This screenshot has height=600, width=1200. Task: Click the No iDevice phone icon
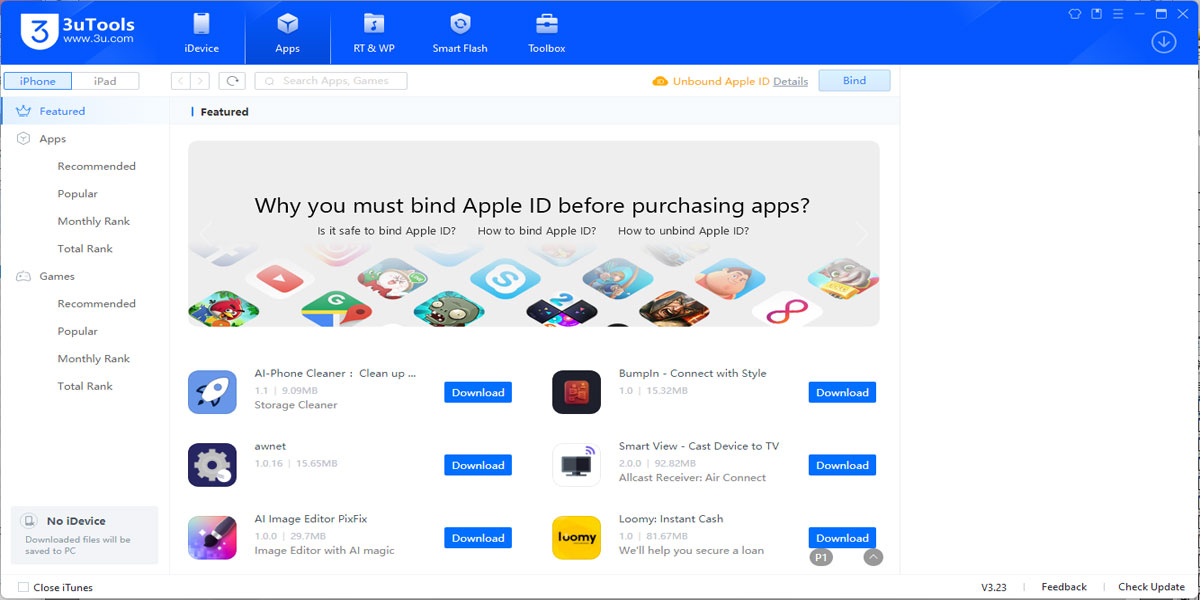[x=30, y=521]
